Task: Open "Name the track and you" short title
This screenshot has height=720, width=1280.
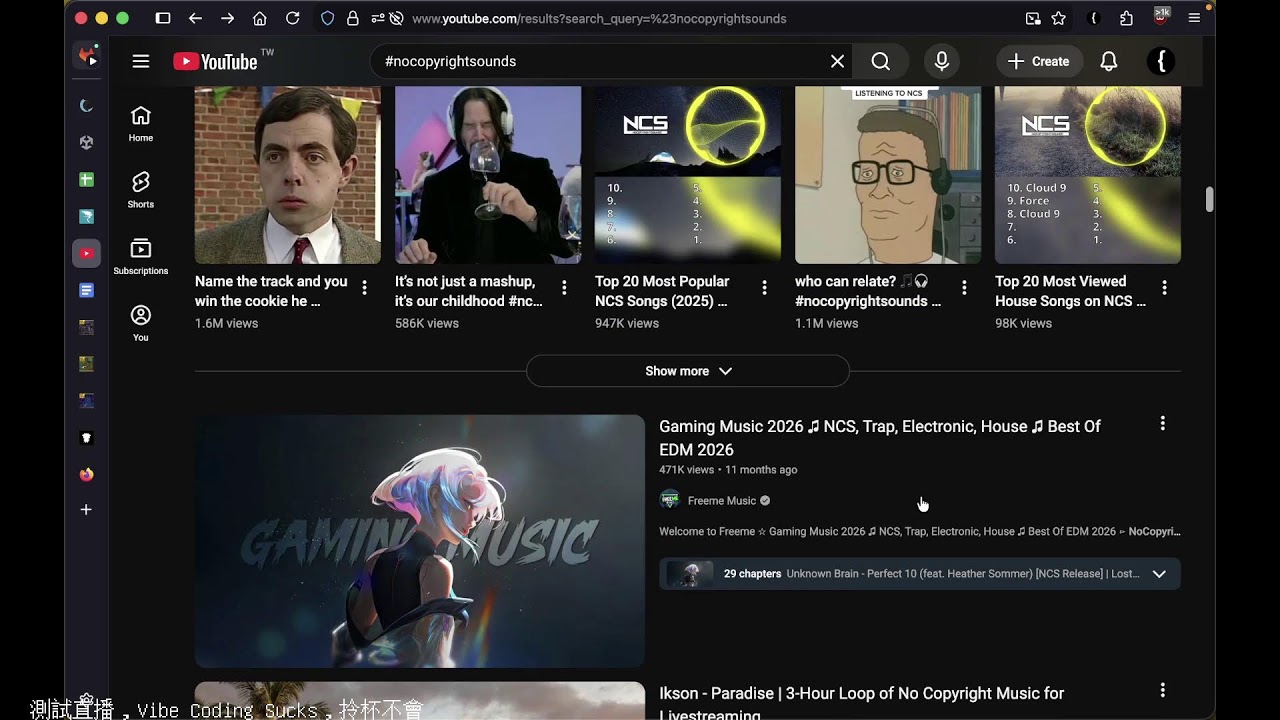Action: tap(271, 291)
